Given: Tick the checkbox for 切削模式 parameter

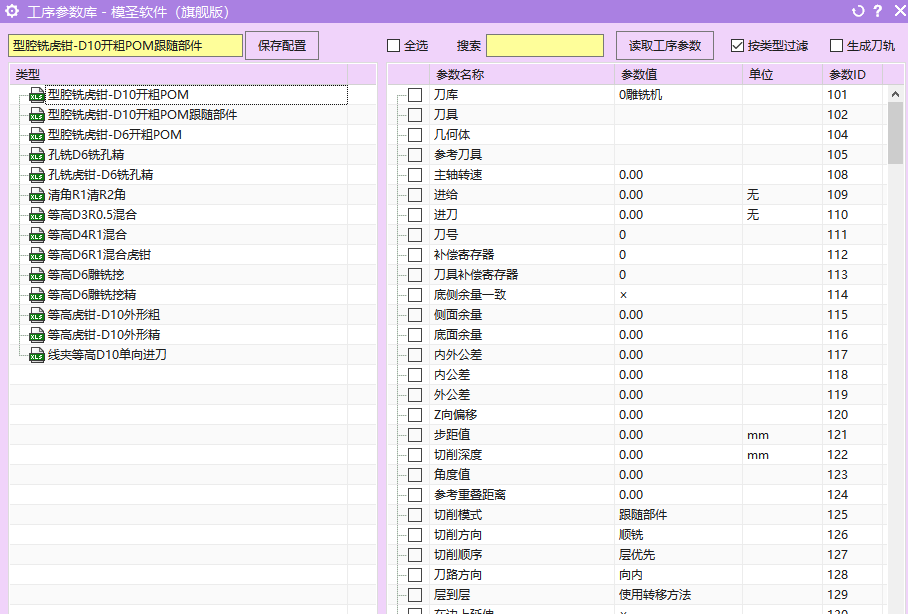Looking at the screenshot, I should point(415,514).
